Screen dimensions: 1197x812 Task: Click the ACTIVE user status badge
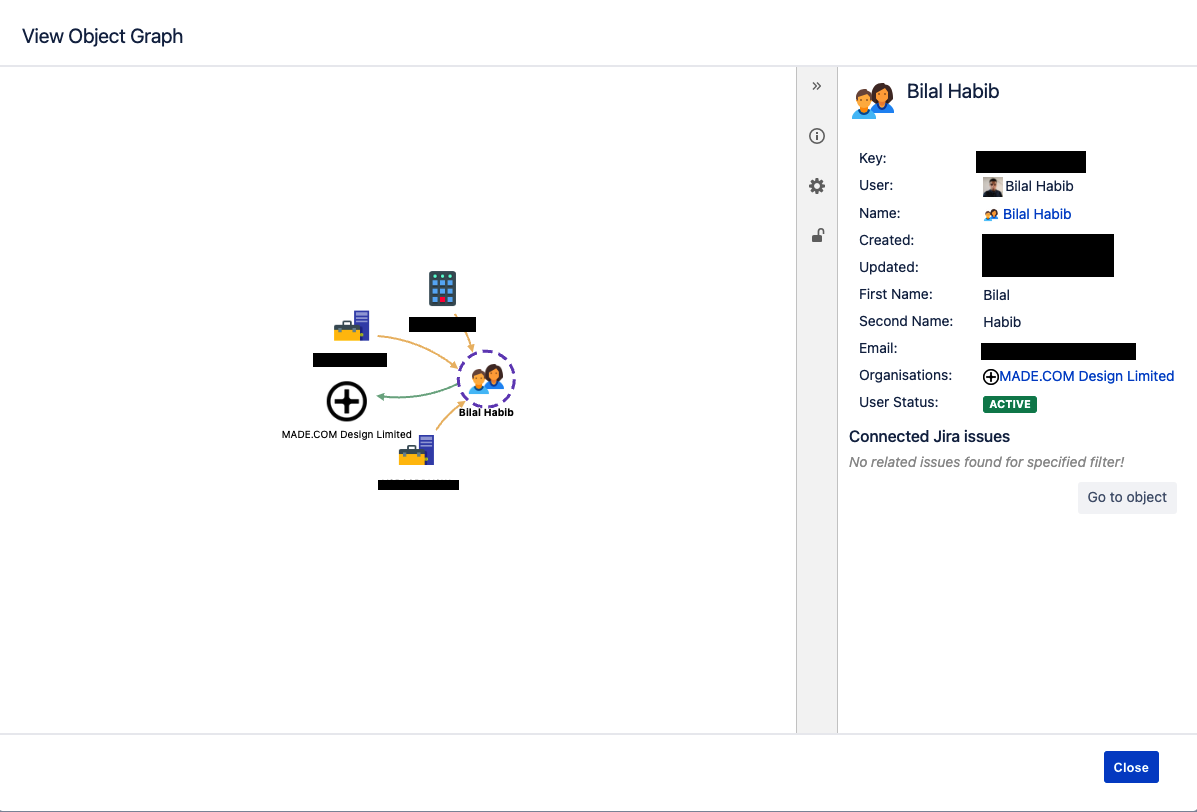coord(1010,404)
